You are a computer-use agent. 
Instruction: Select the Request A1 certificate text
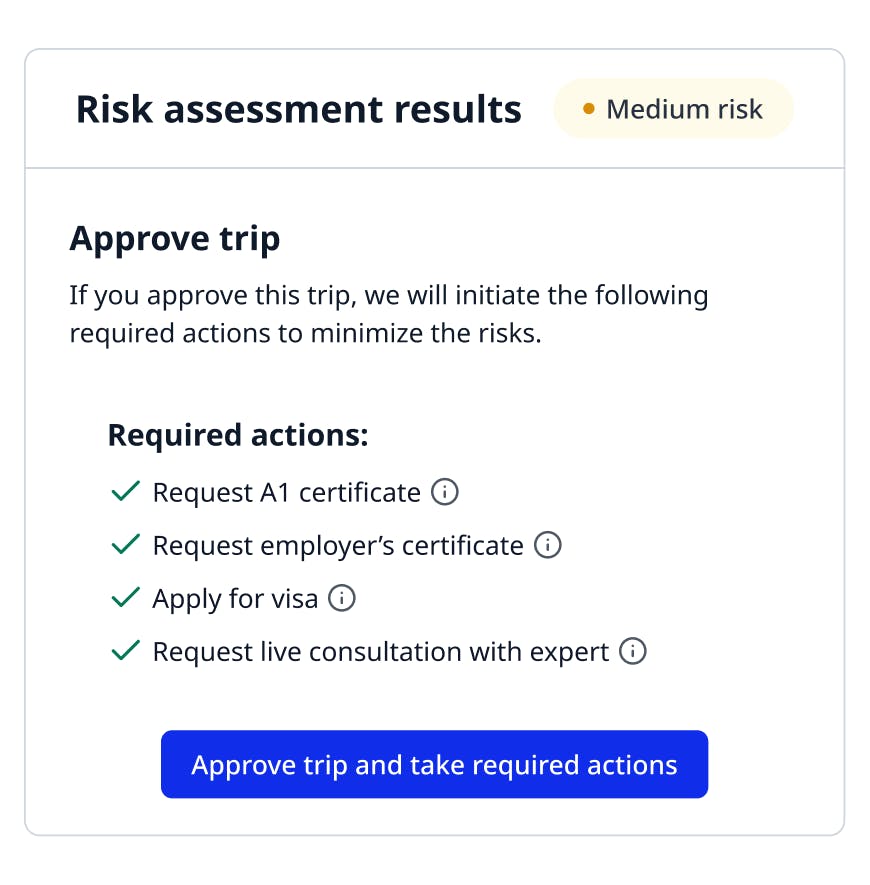[x=286, y=492]
